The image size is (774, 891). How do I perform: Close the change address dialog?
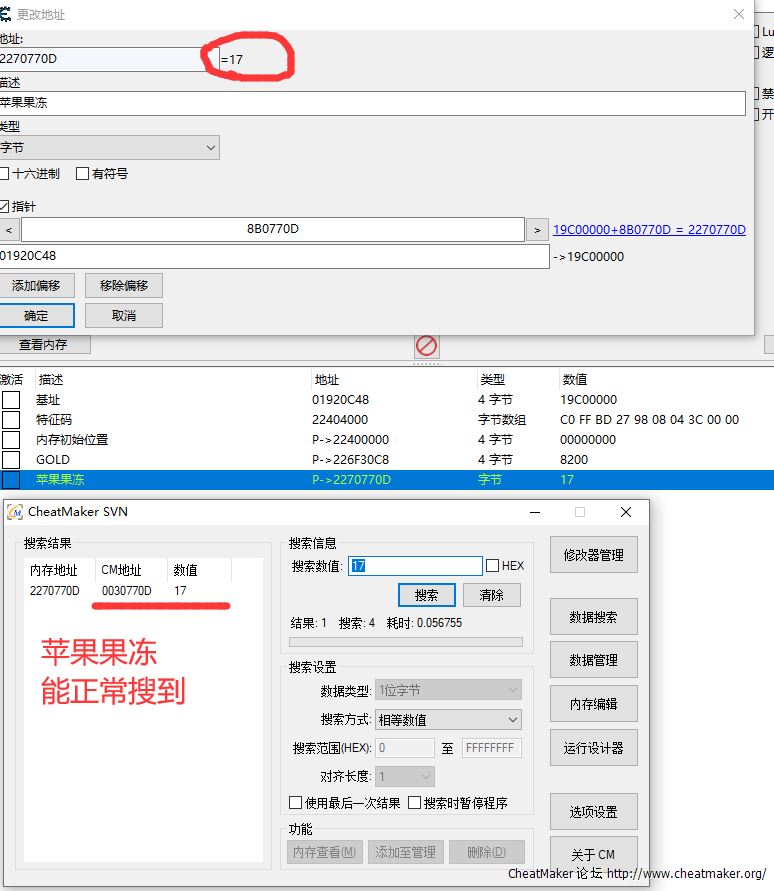pyautogui.click(x=739, y=15)
